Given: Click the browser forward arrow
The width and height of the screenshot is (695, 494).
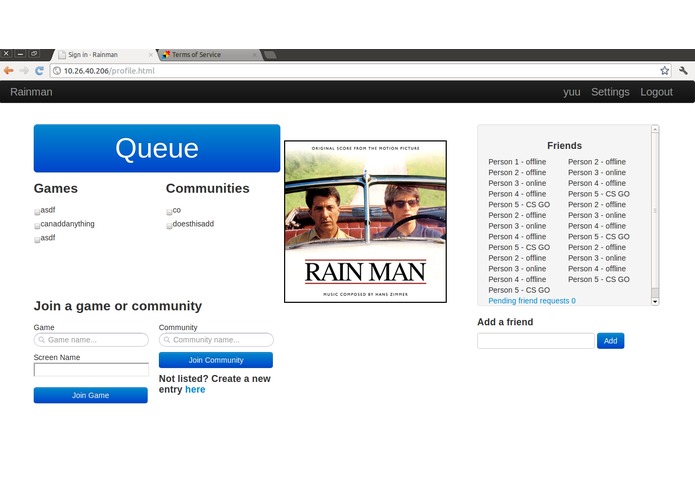Looking at the screenshot, I should (x=24, y=70).
